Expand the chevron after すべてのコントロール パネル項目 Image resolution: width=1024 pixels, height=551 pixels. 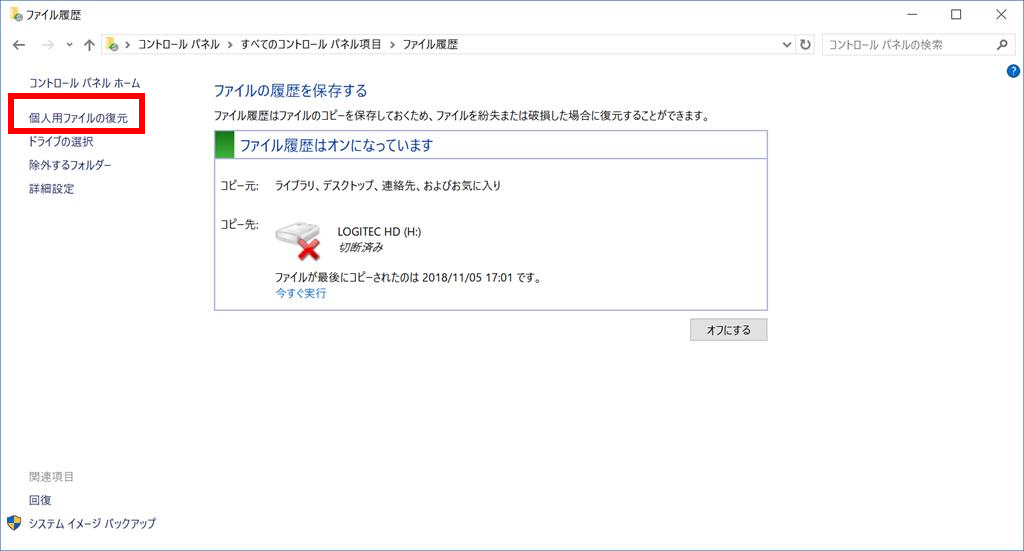(392, 45)
